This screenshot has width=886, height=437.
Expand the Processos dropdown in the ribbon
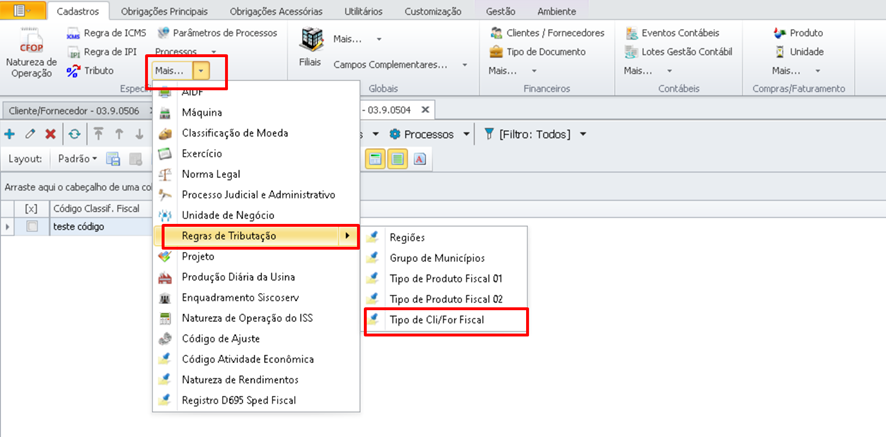(213, 52)
